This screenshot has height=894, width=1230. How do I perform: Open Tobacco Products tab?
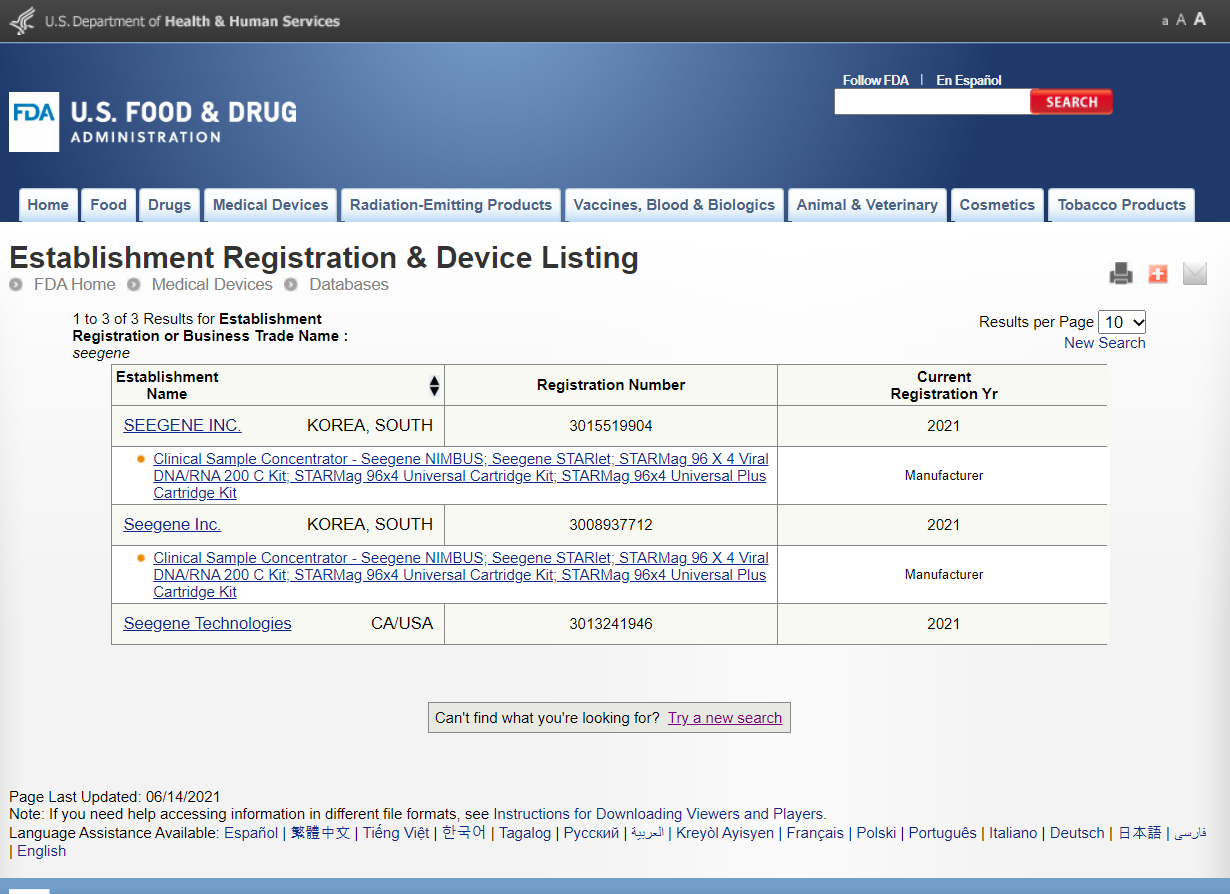1121,205
